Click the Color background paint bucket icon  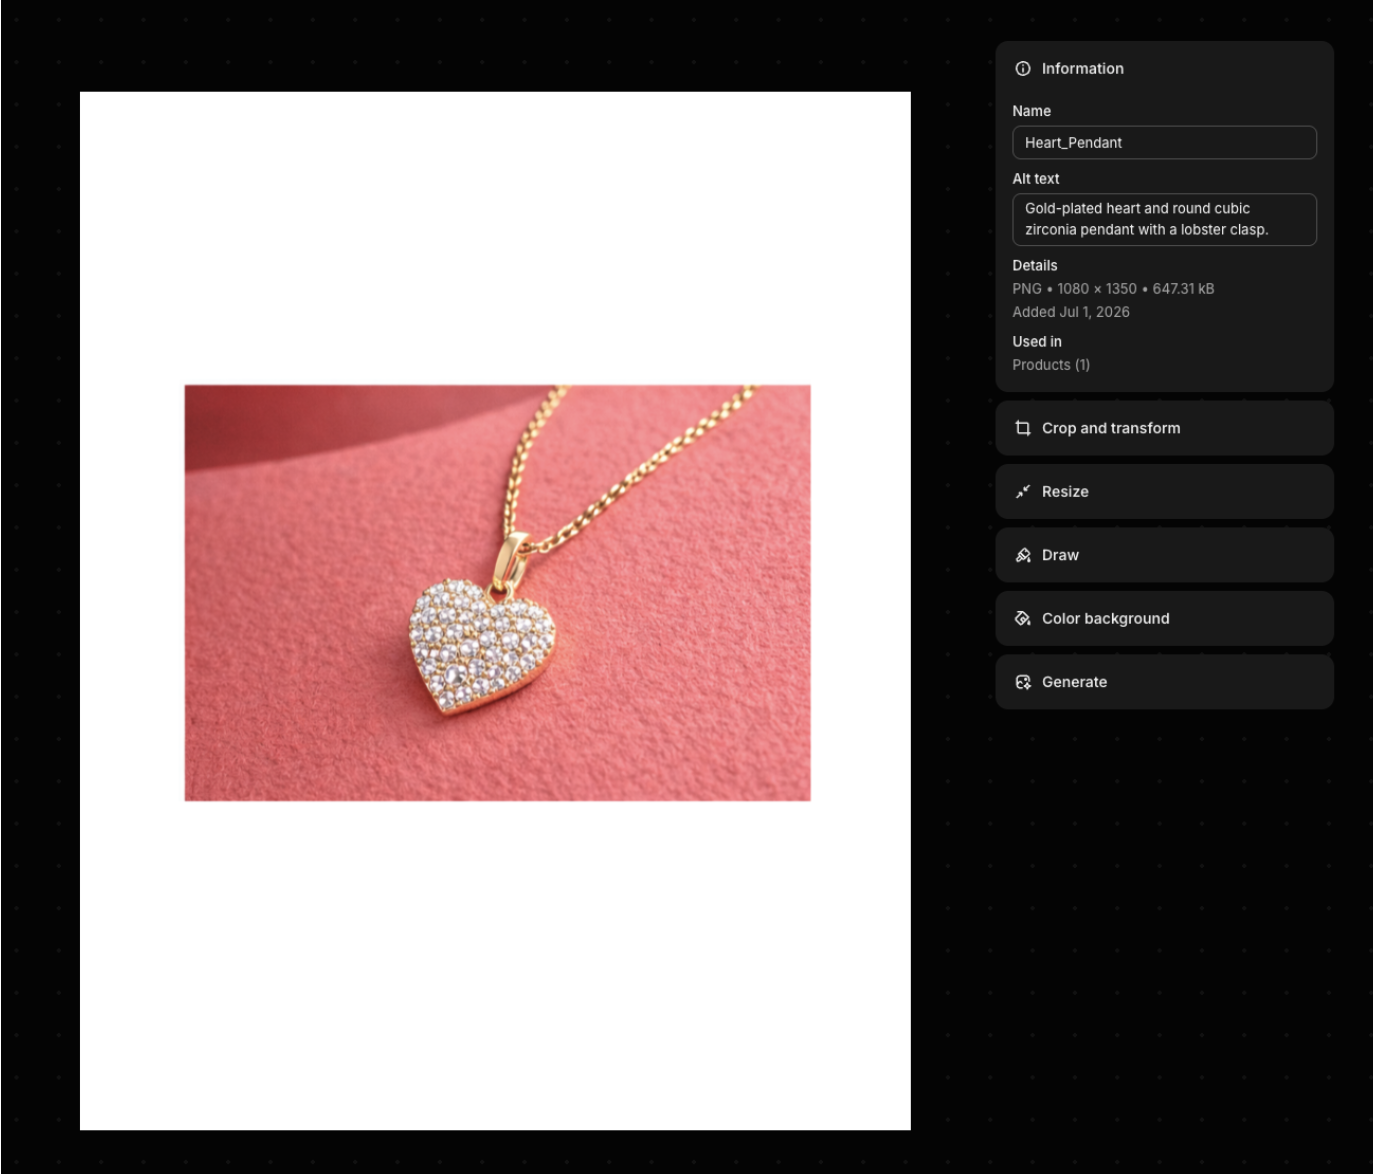pyautogui.click(x=1022, y=618)
